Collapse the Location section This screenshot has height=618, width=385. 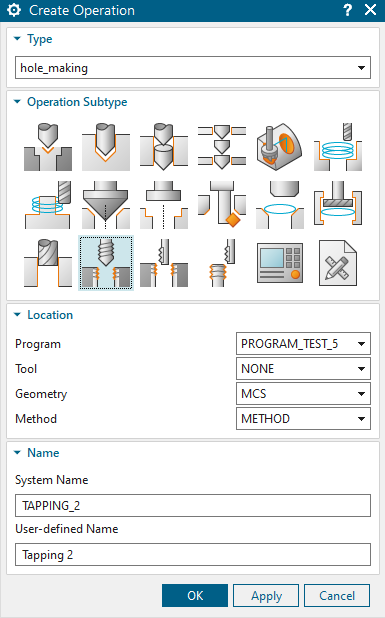pyautogui.click(x=17, y=315)
